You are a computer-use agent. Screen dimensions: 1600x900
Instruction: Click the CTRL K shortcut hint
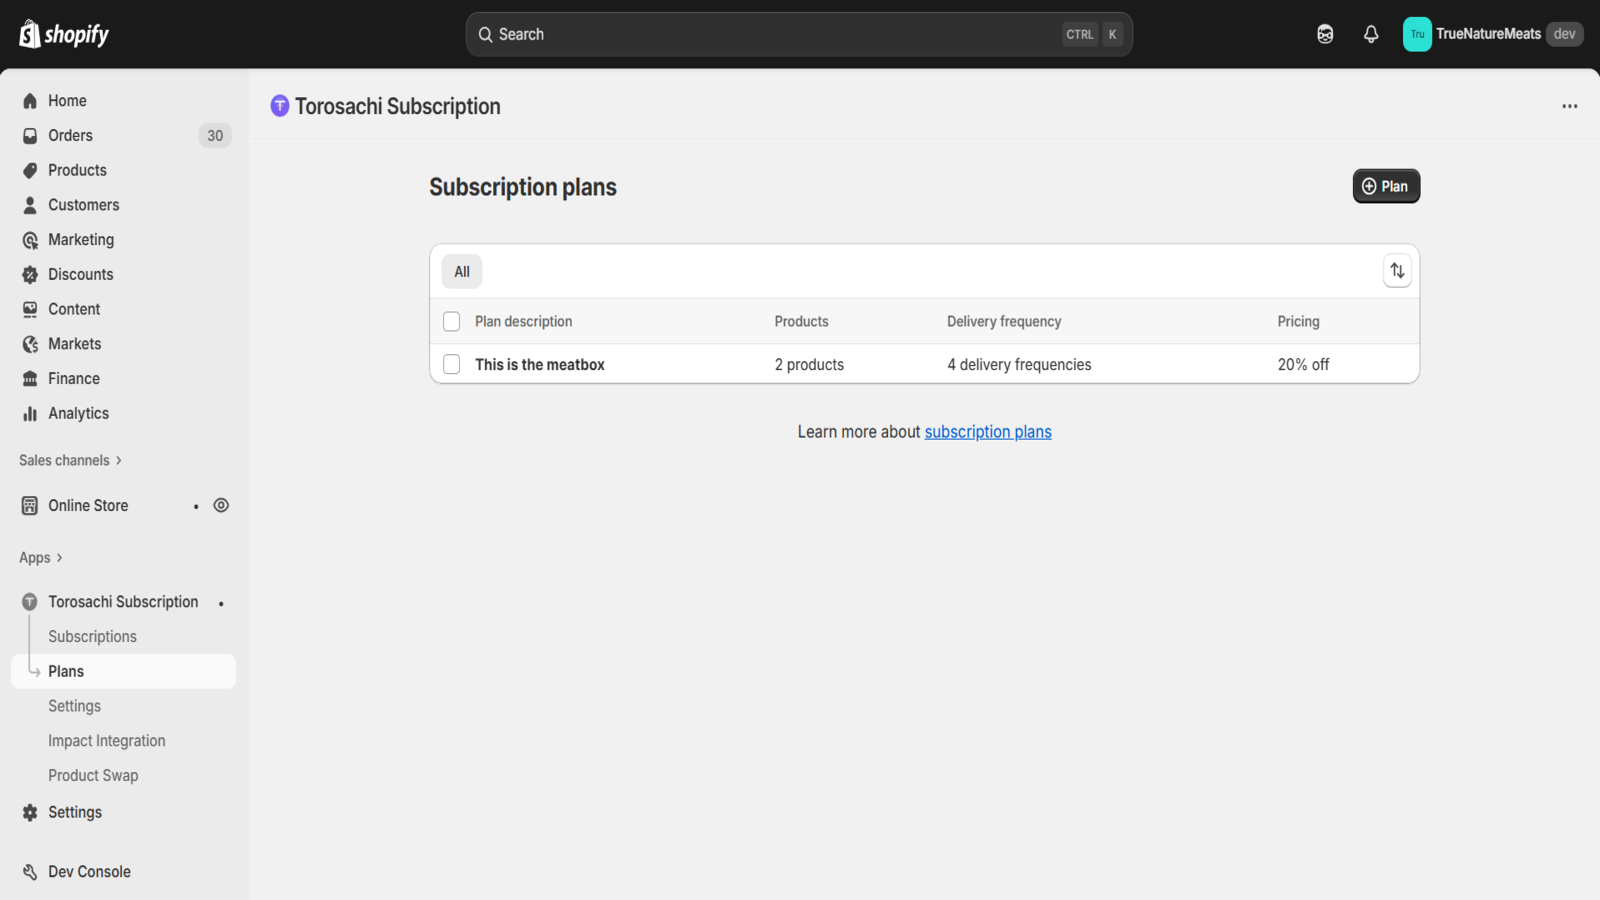(1093, 34)
